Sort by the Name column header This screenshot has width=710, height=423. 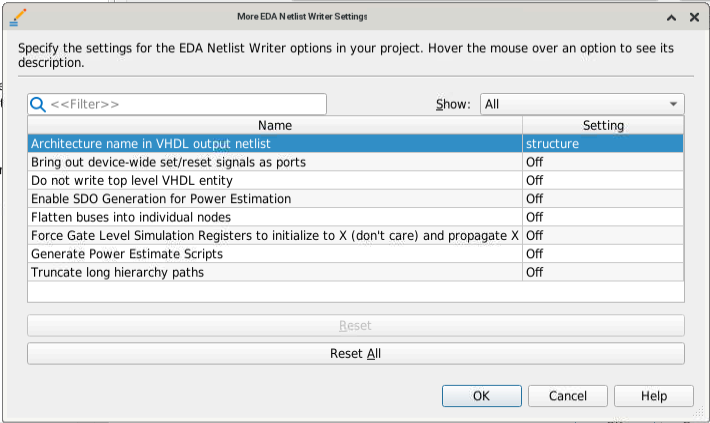[275, 125]
